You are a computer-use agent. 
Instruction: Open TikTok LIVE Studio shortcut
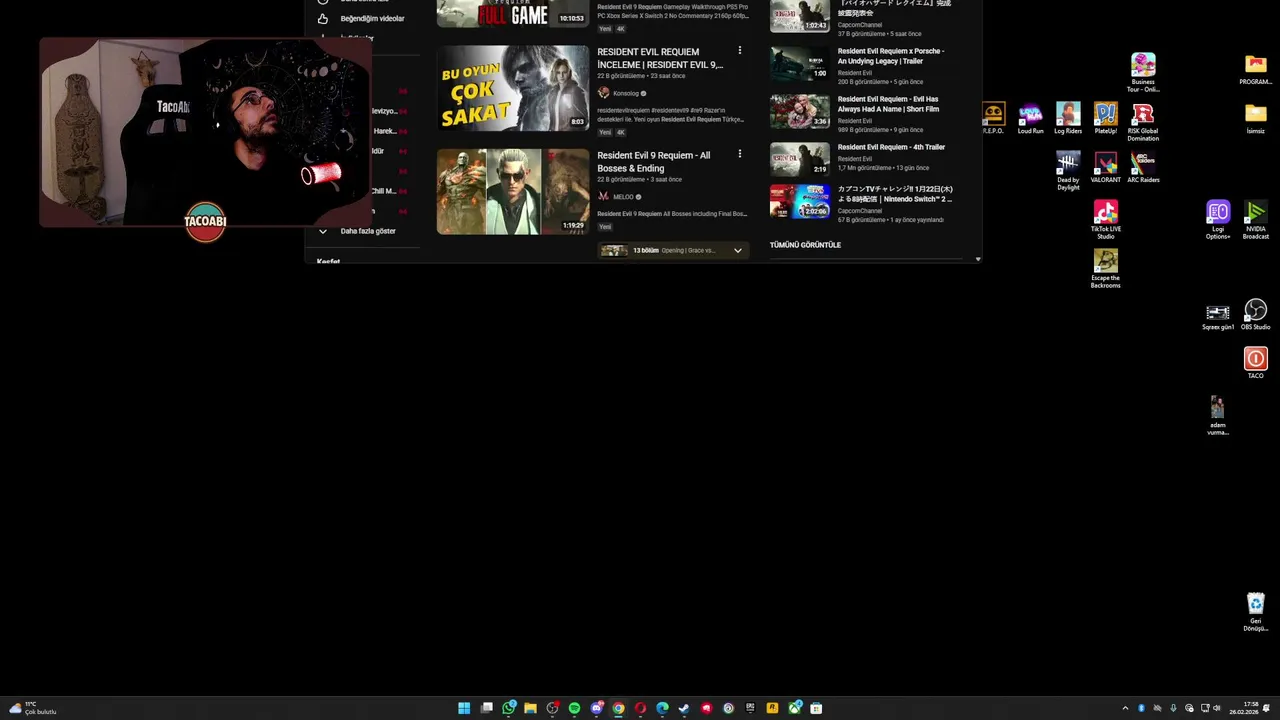tap(1105, 220)
